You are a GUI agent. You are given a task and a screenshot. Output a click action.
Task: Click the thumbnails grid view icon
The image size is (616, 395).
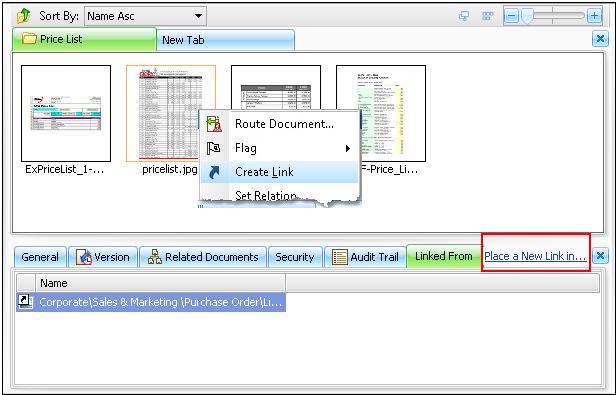(488, 16)
